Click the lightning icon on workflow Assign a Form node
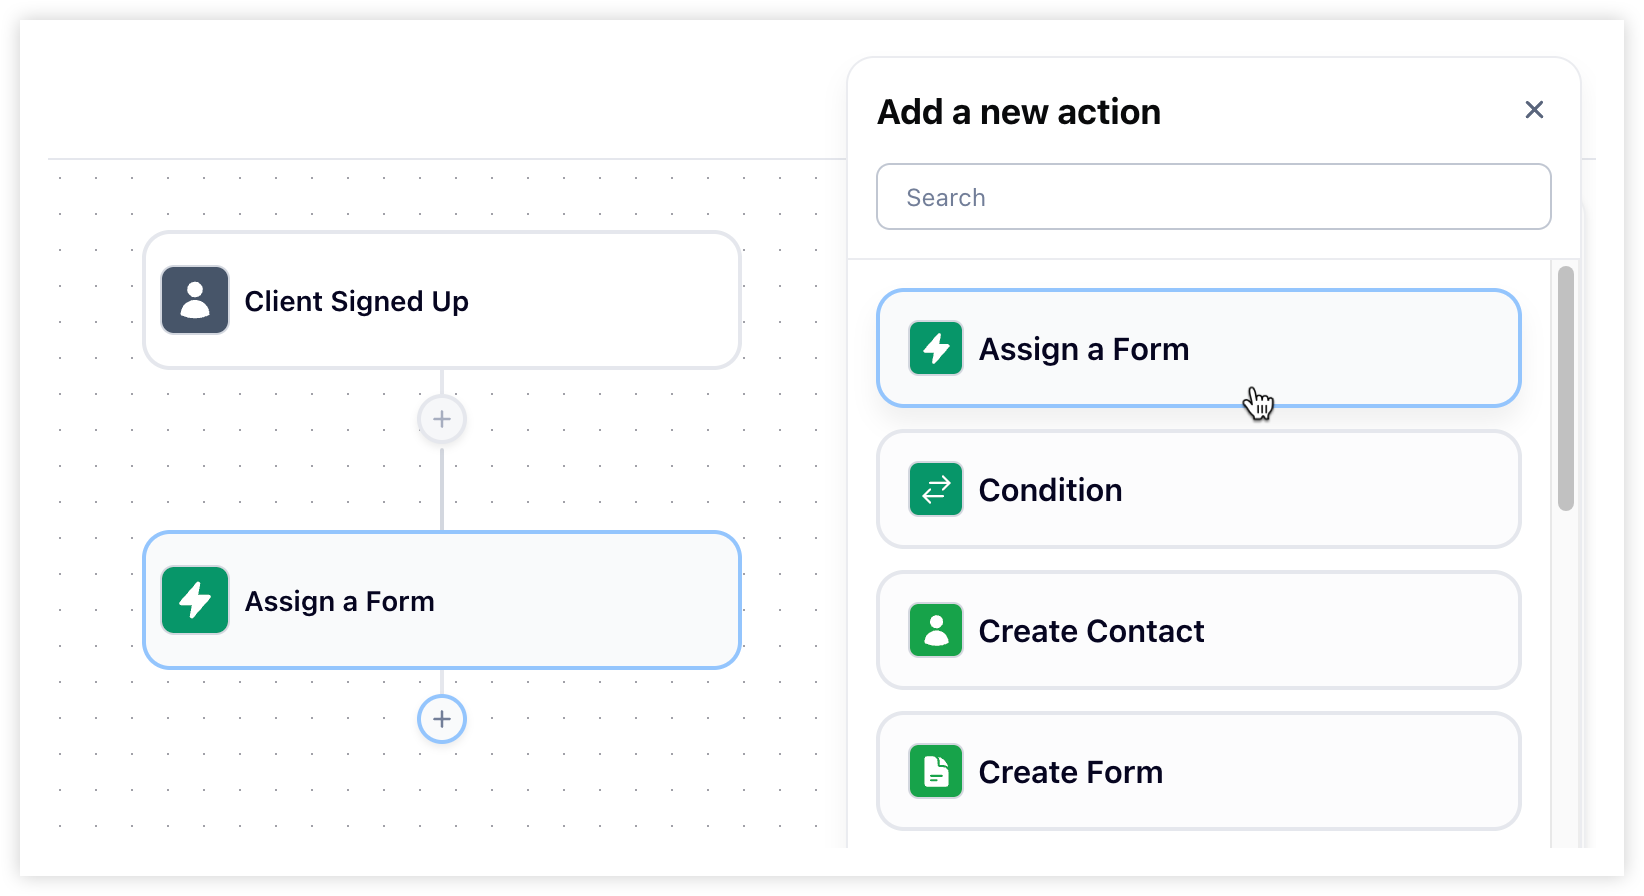1644x896 pixels. click(195, 600)
